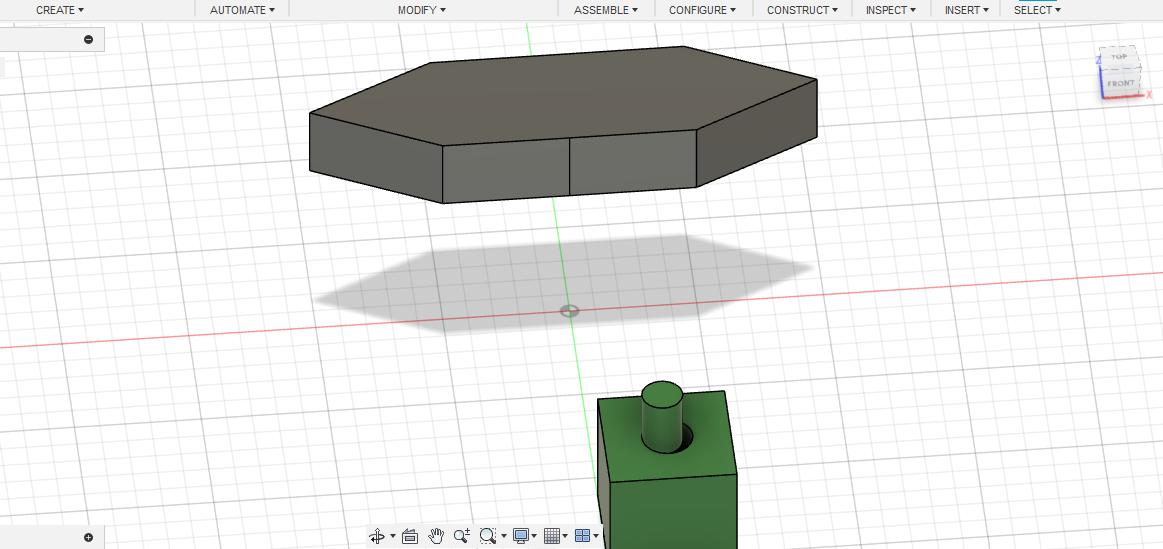Select the small green cylinder peg

click(662, 415)
